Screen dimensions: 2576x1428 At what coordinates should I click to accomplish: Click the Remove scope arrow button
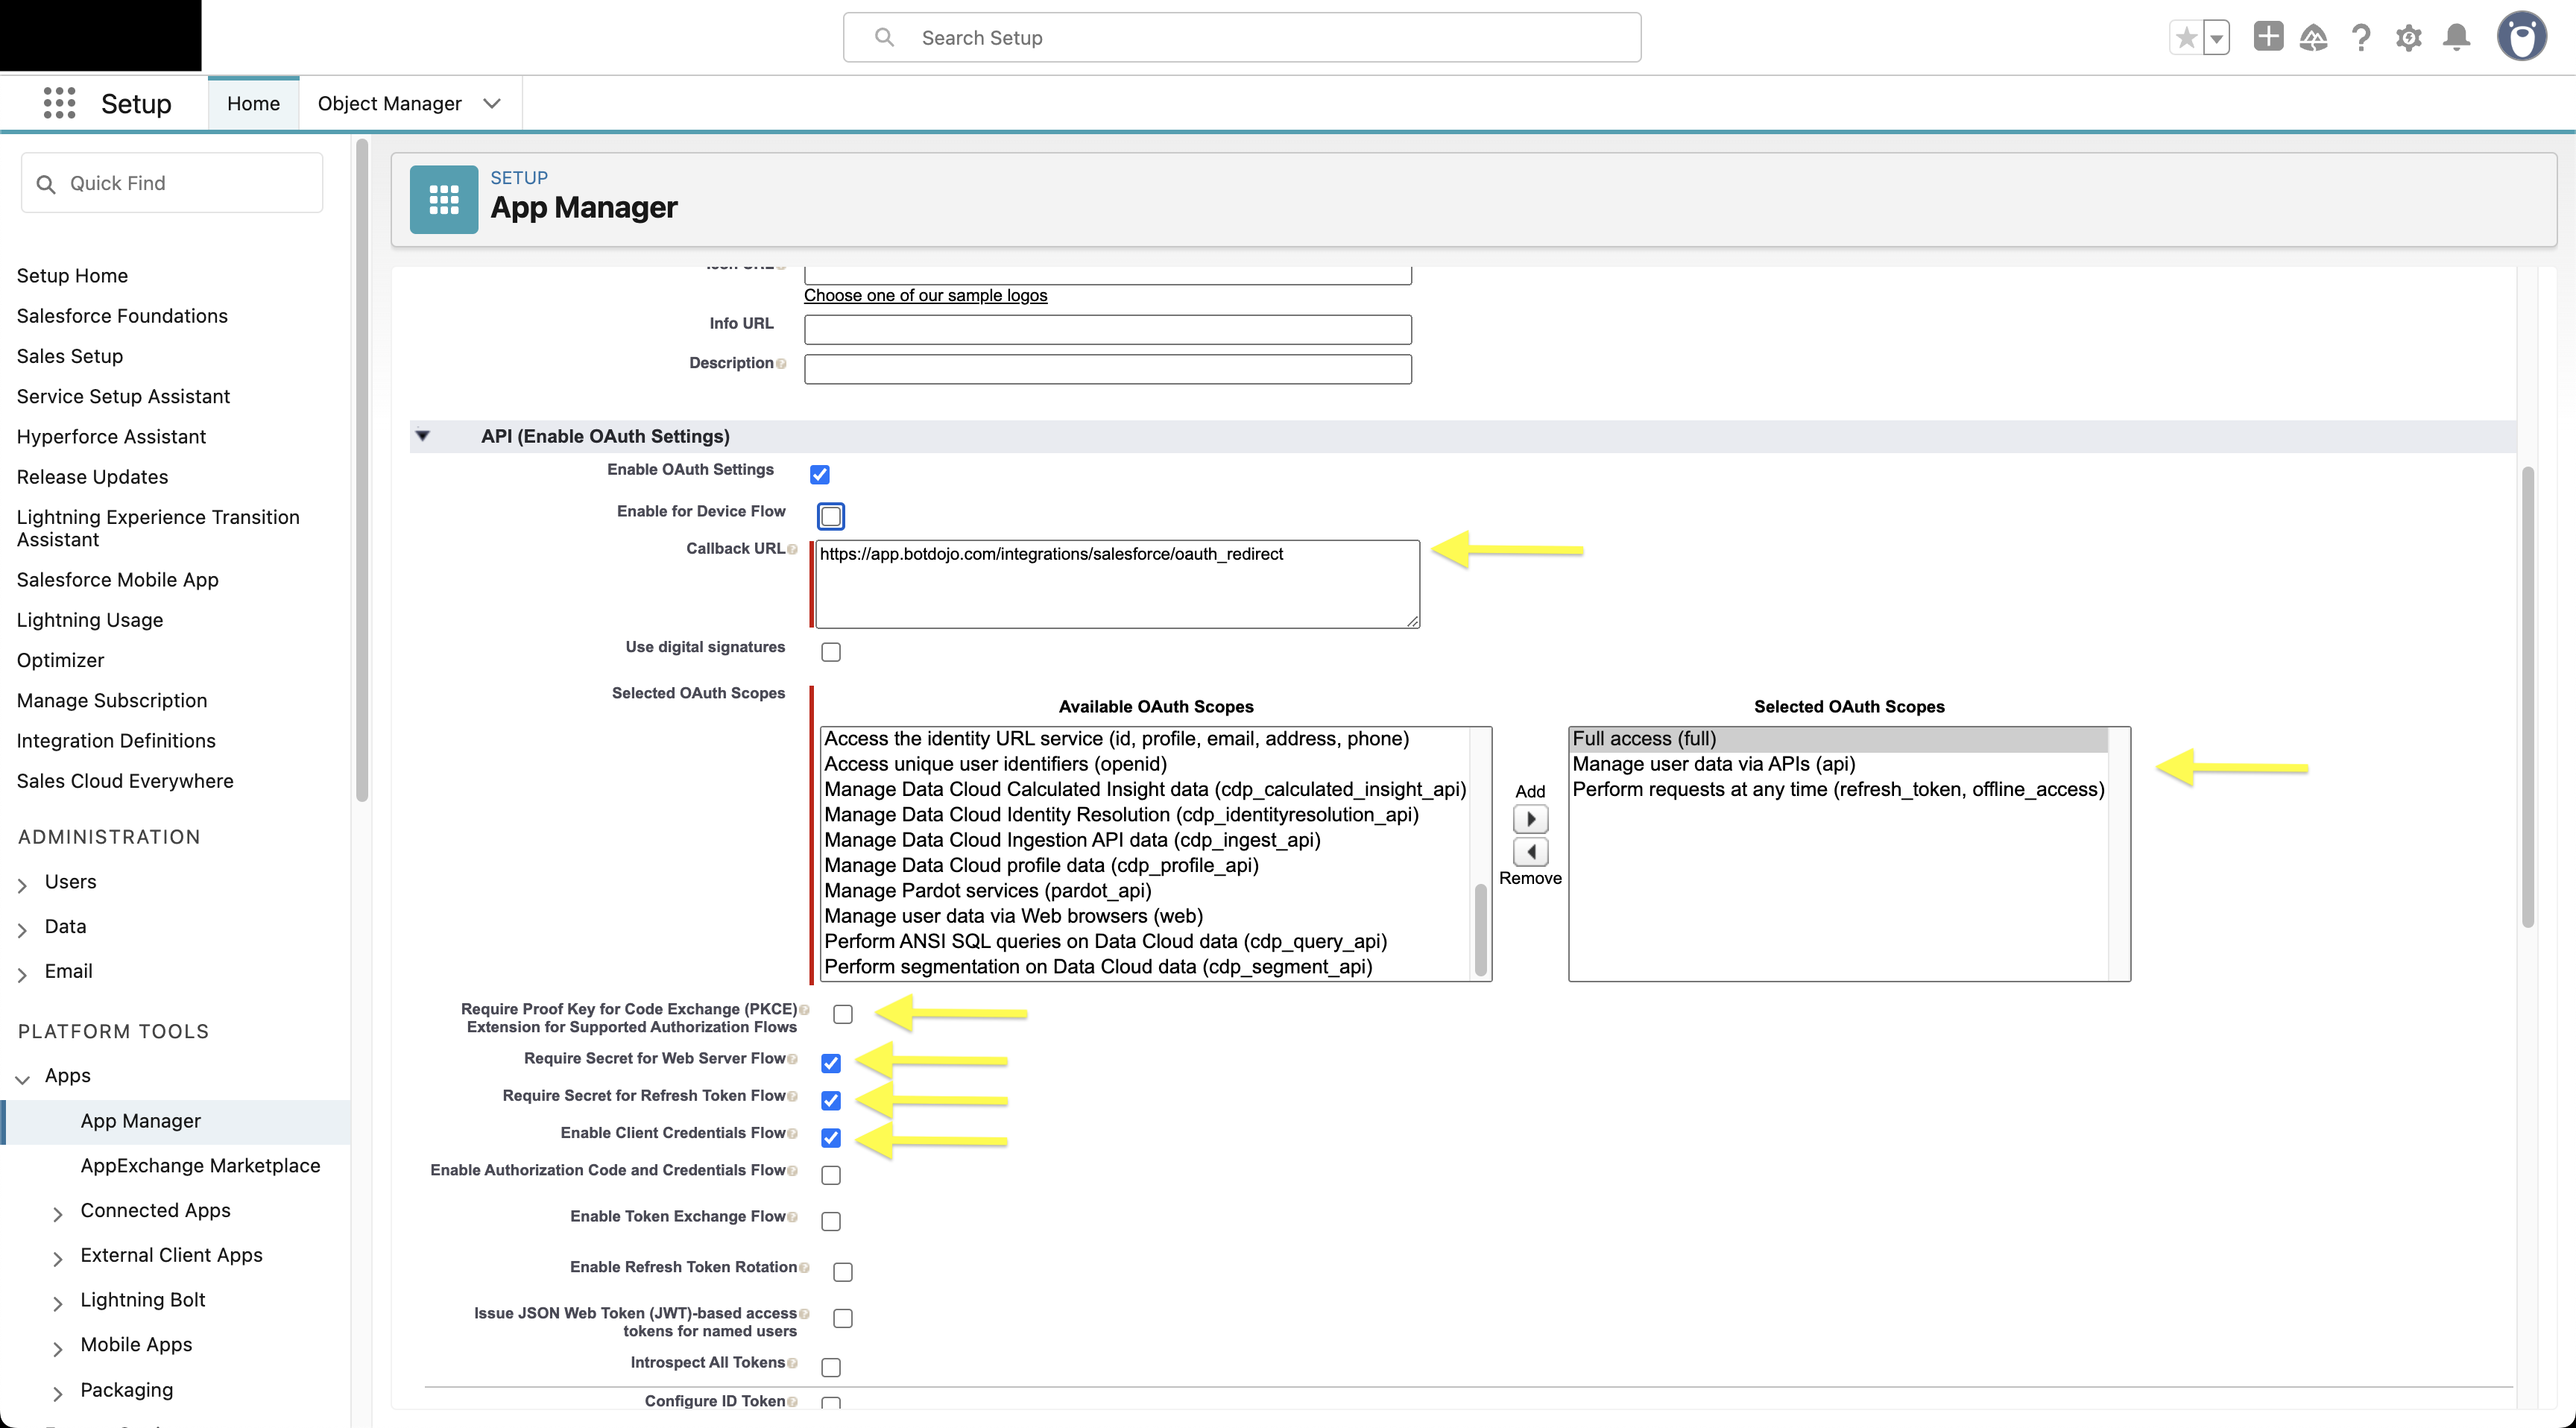[1531, 852]
